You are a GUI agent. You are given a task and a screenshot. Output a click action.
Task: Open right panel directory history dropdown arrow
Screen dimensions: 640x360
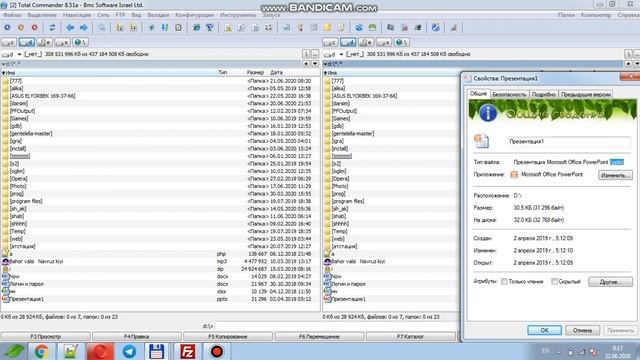[x=637, y=64]
